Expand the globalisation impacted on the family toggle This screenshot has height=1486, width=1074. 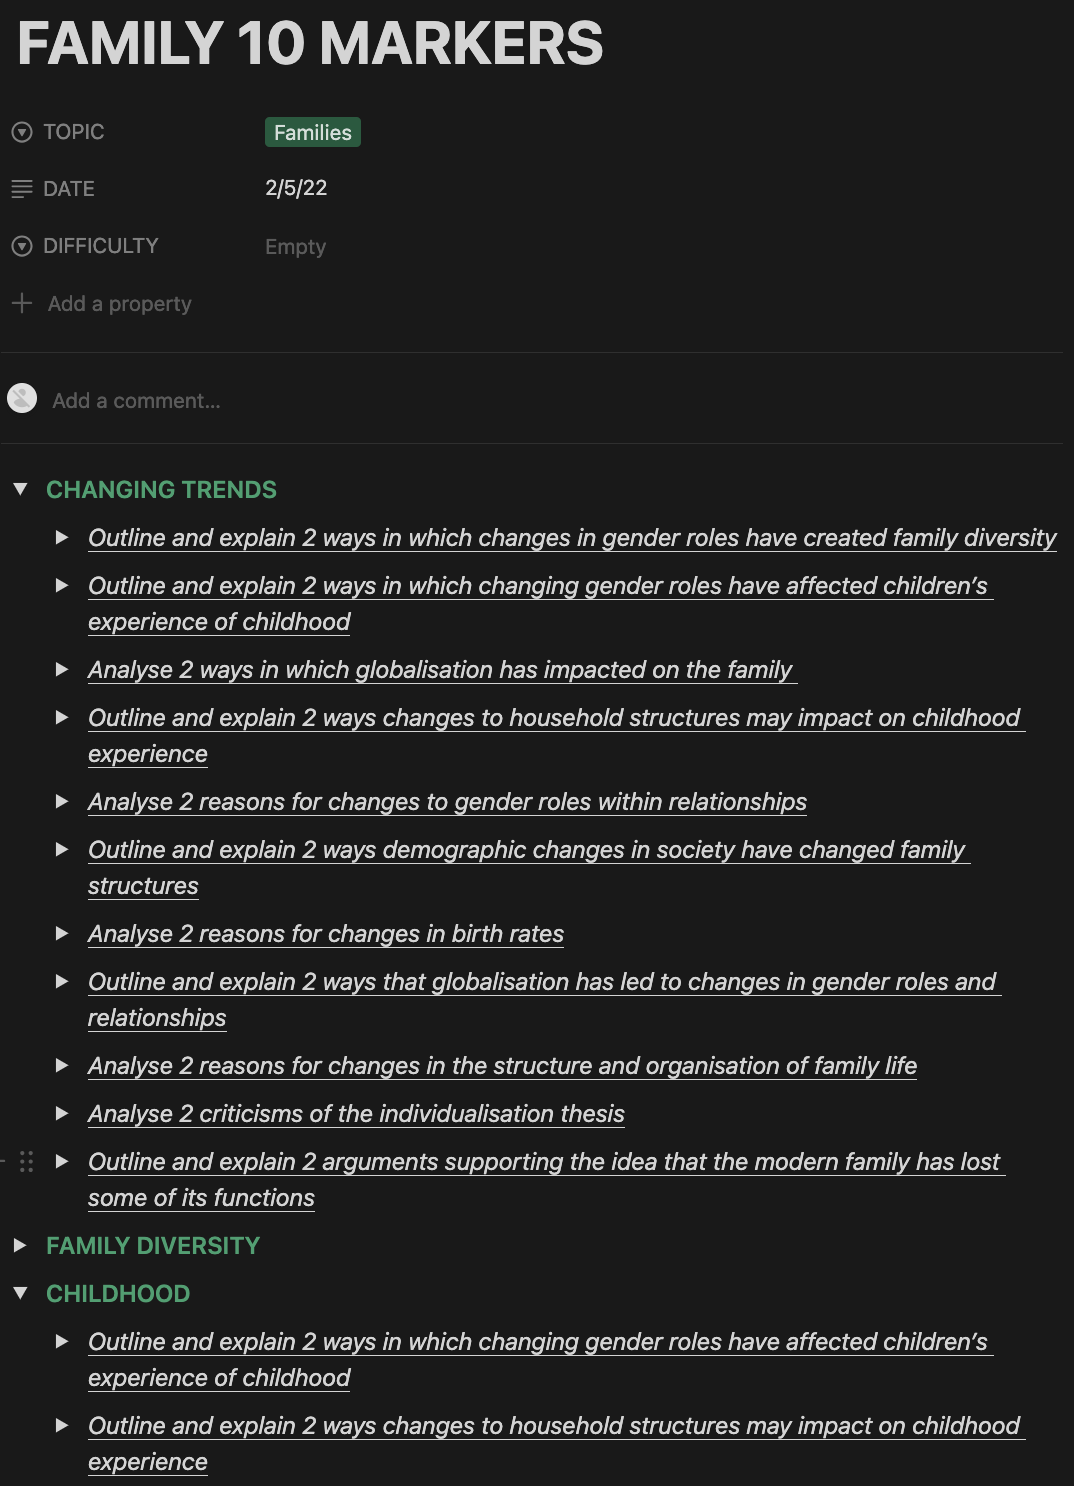click(x=62, y=669)
